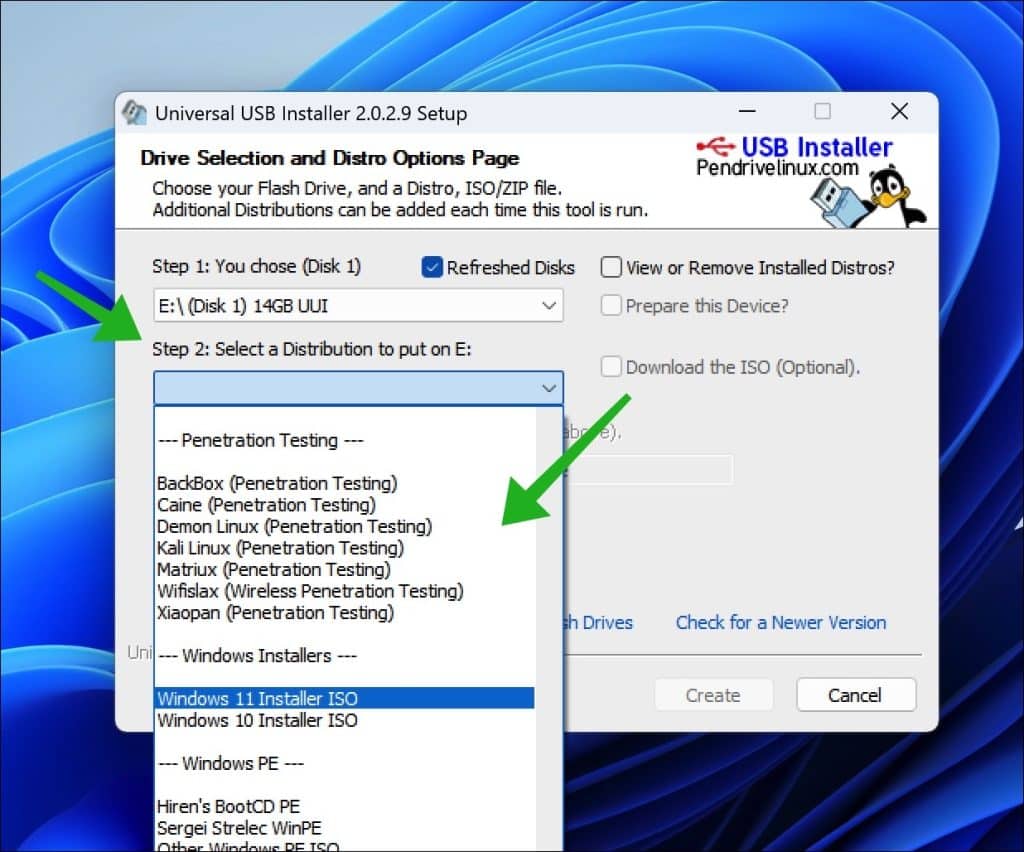Choose Kali Linux (Penetration Testing)

280,548
